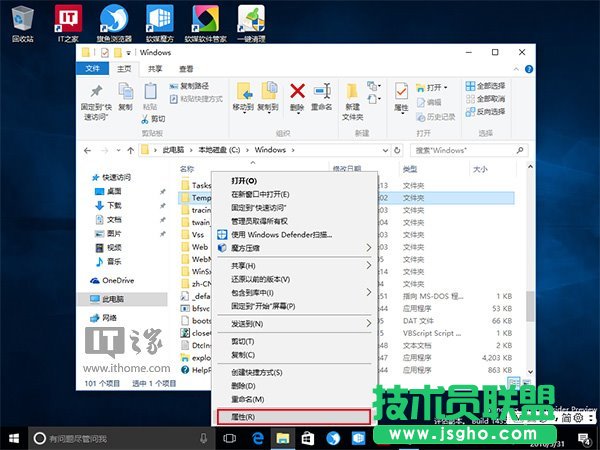The image size is (600, 450).
Task: Select 下载 in the navigation pane
Action: coord(108,205)
